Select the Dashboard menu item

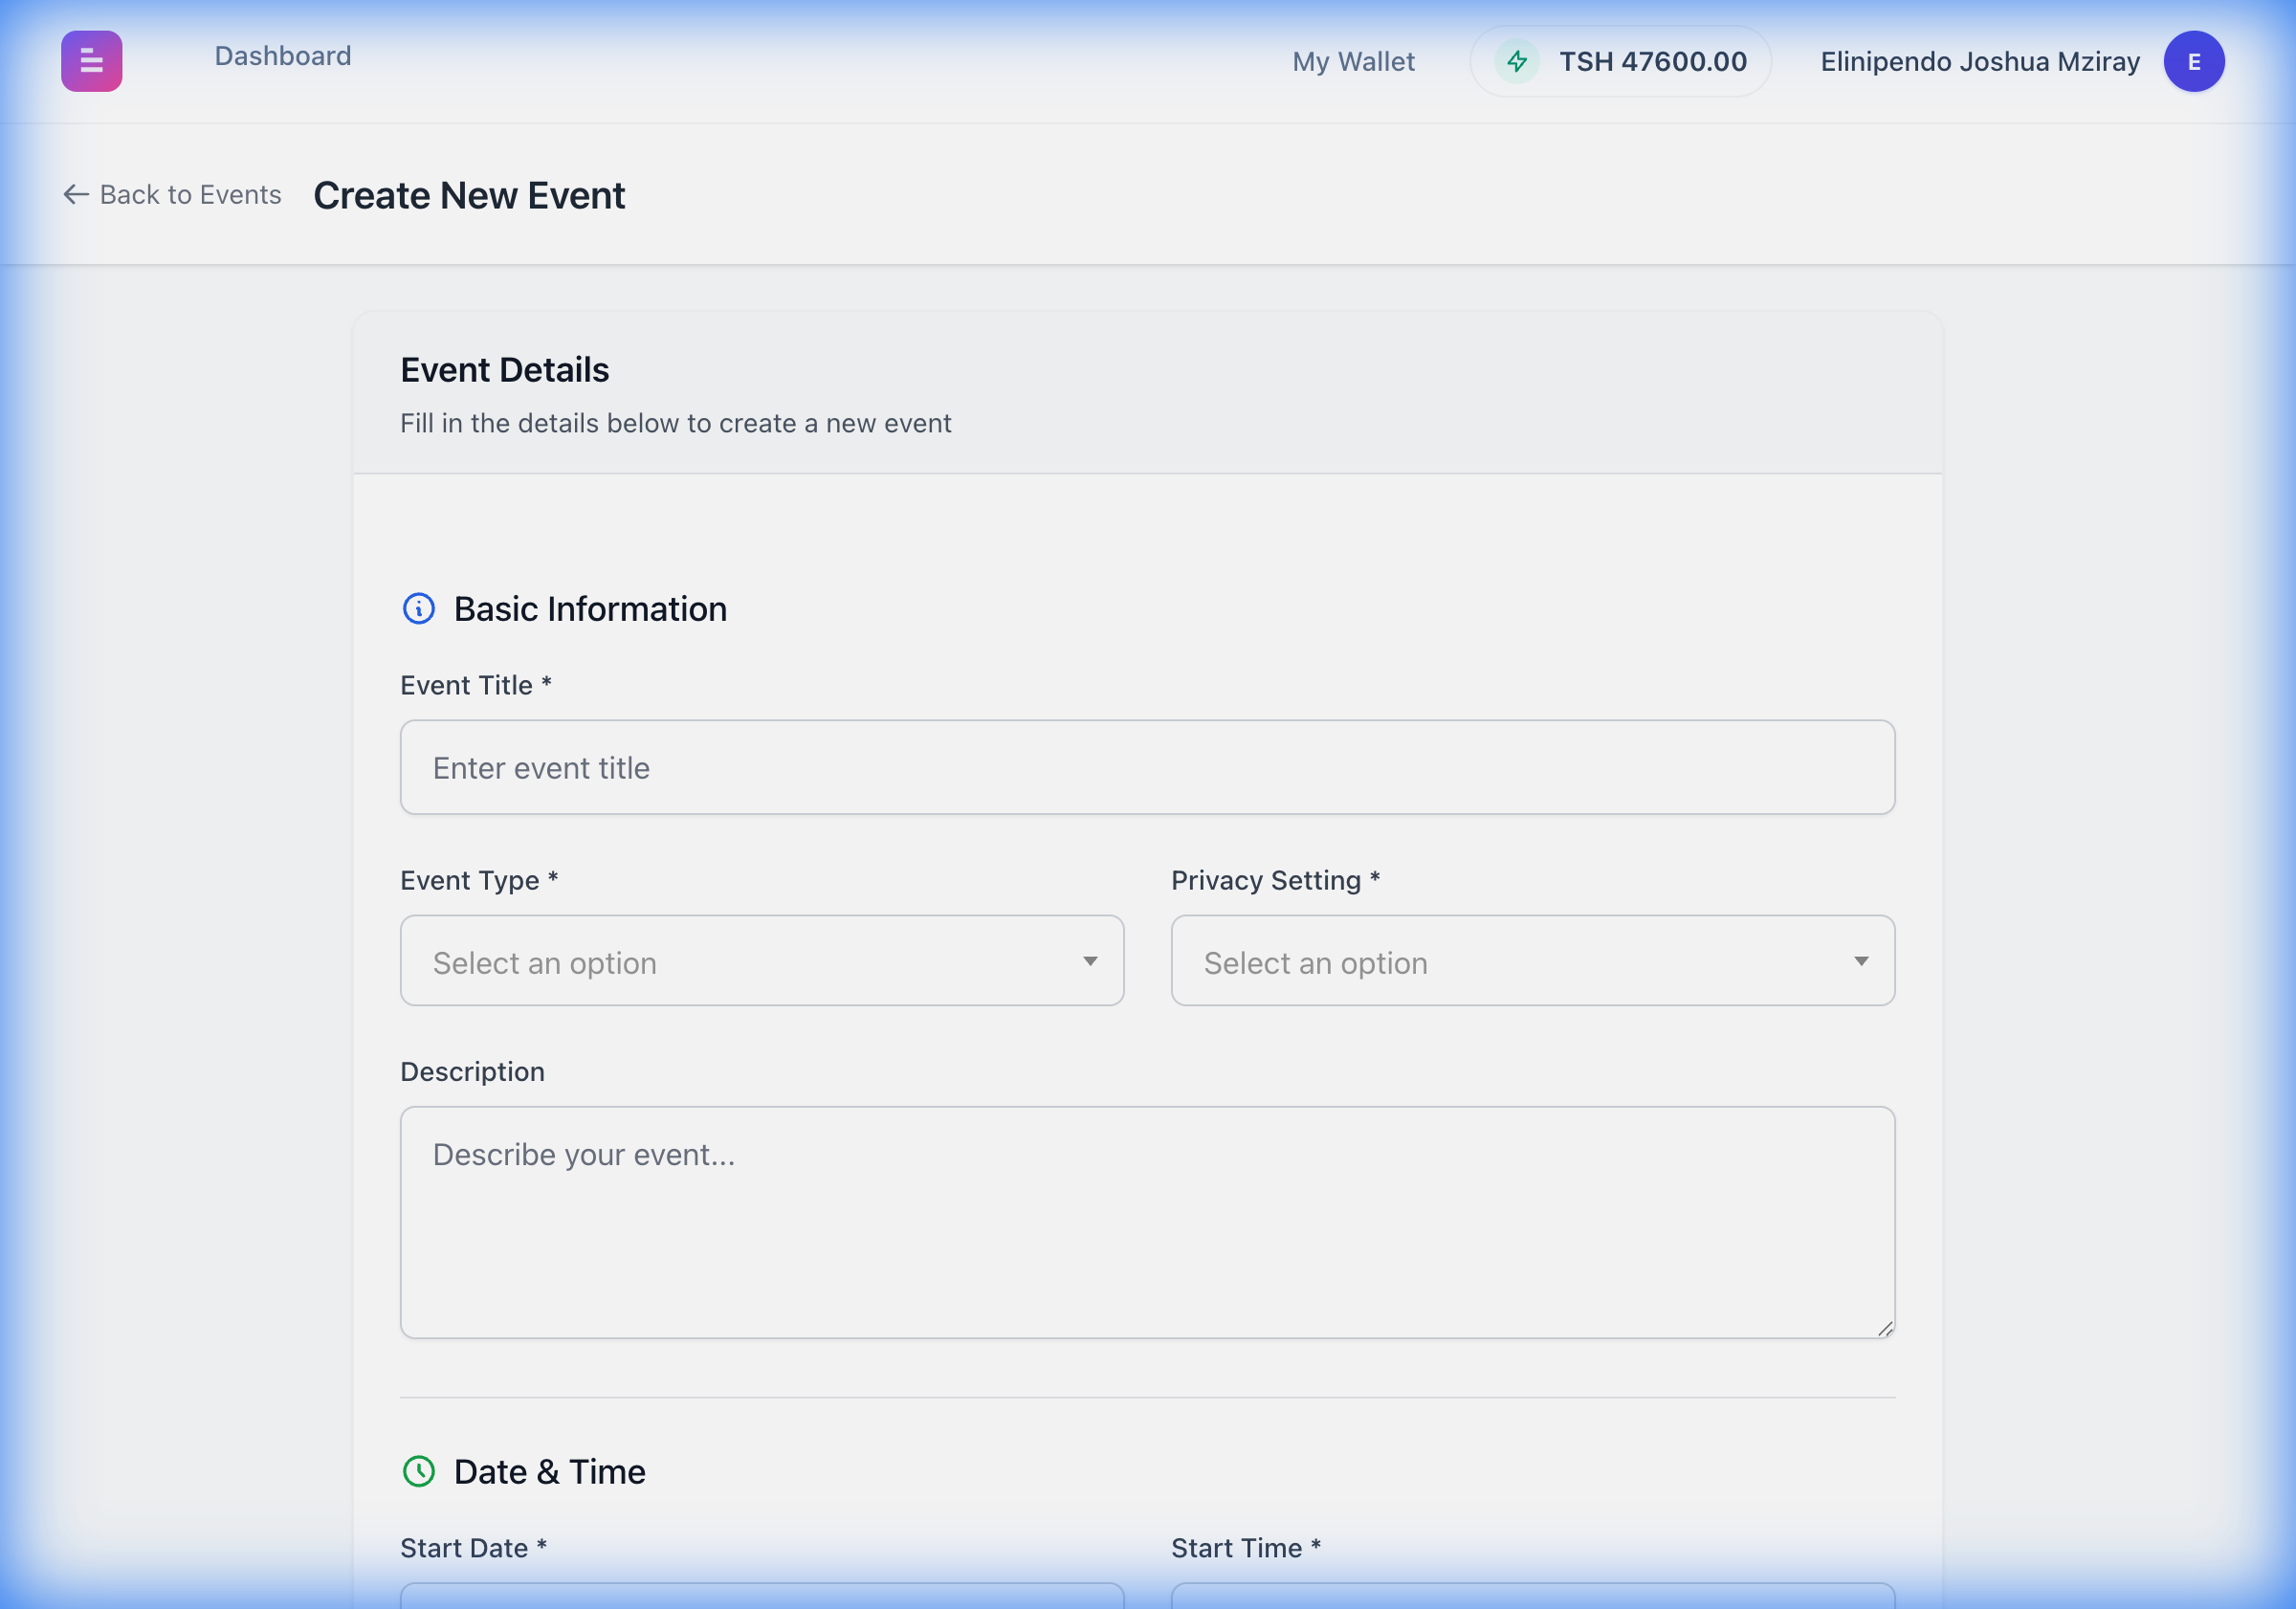click(x=282, y=55)
